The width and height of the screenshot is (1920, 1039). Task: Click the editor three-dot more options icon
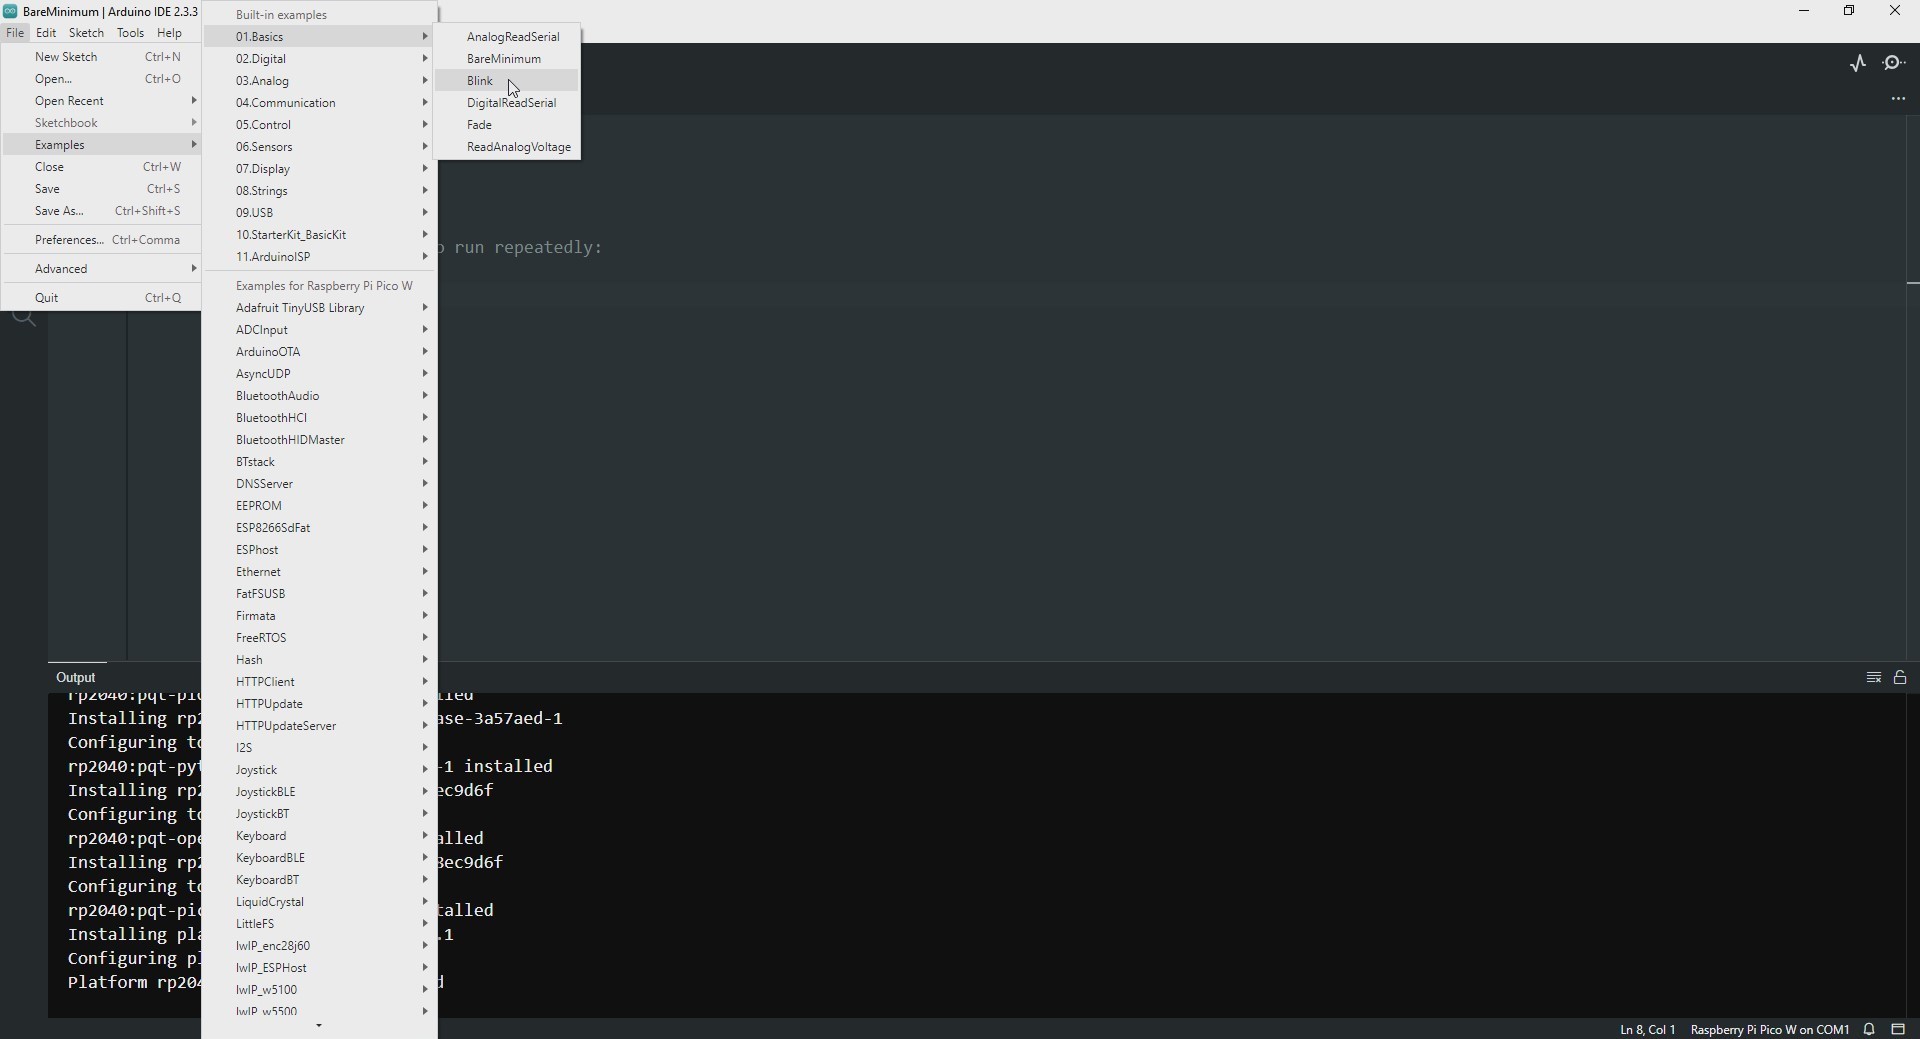pos(1898,99)
